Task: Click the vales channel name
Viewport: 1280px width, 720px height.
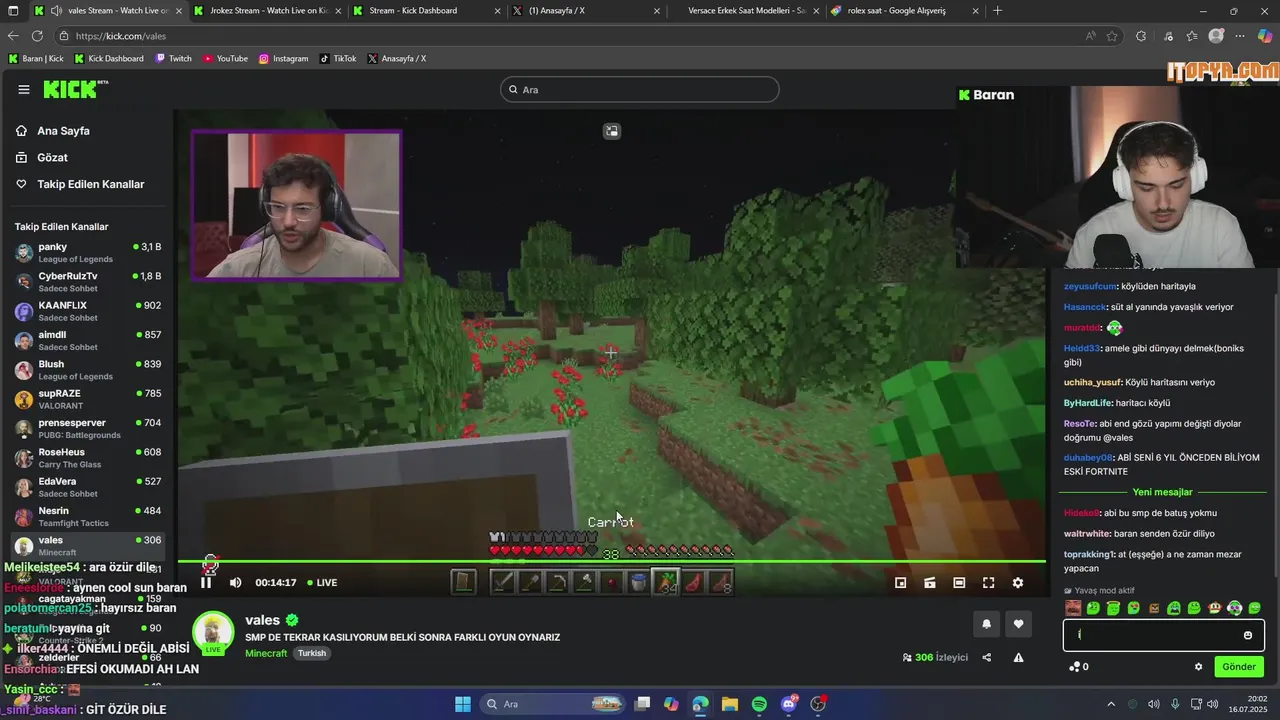Action: [x=262, y=620]
